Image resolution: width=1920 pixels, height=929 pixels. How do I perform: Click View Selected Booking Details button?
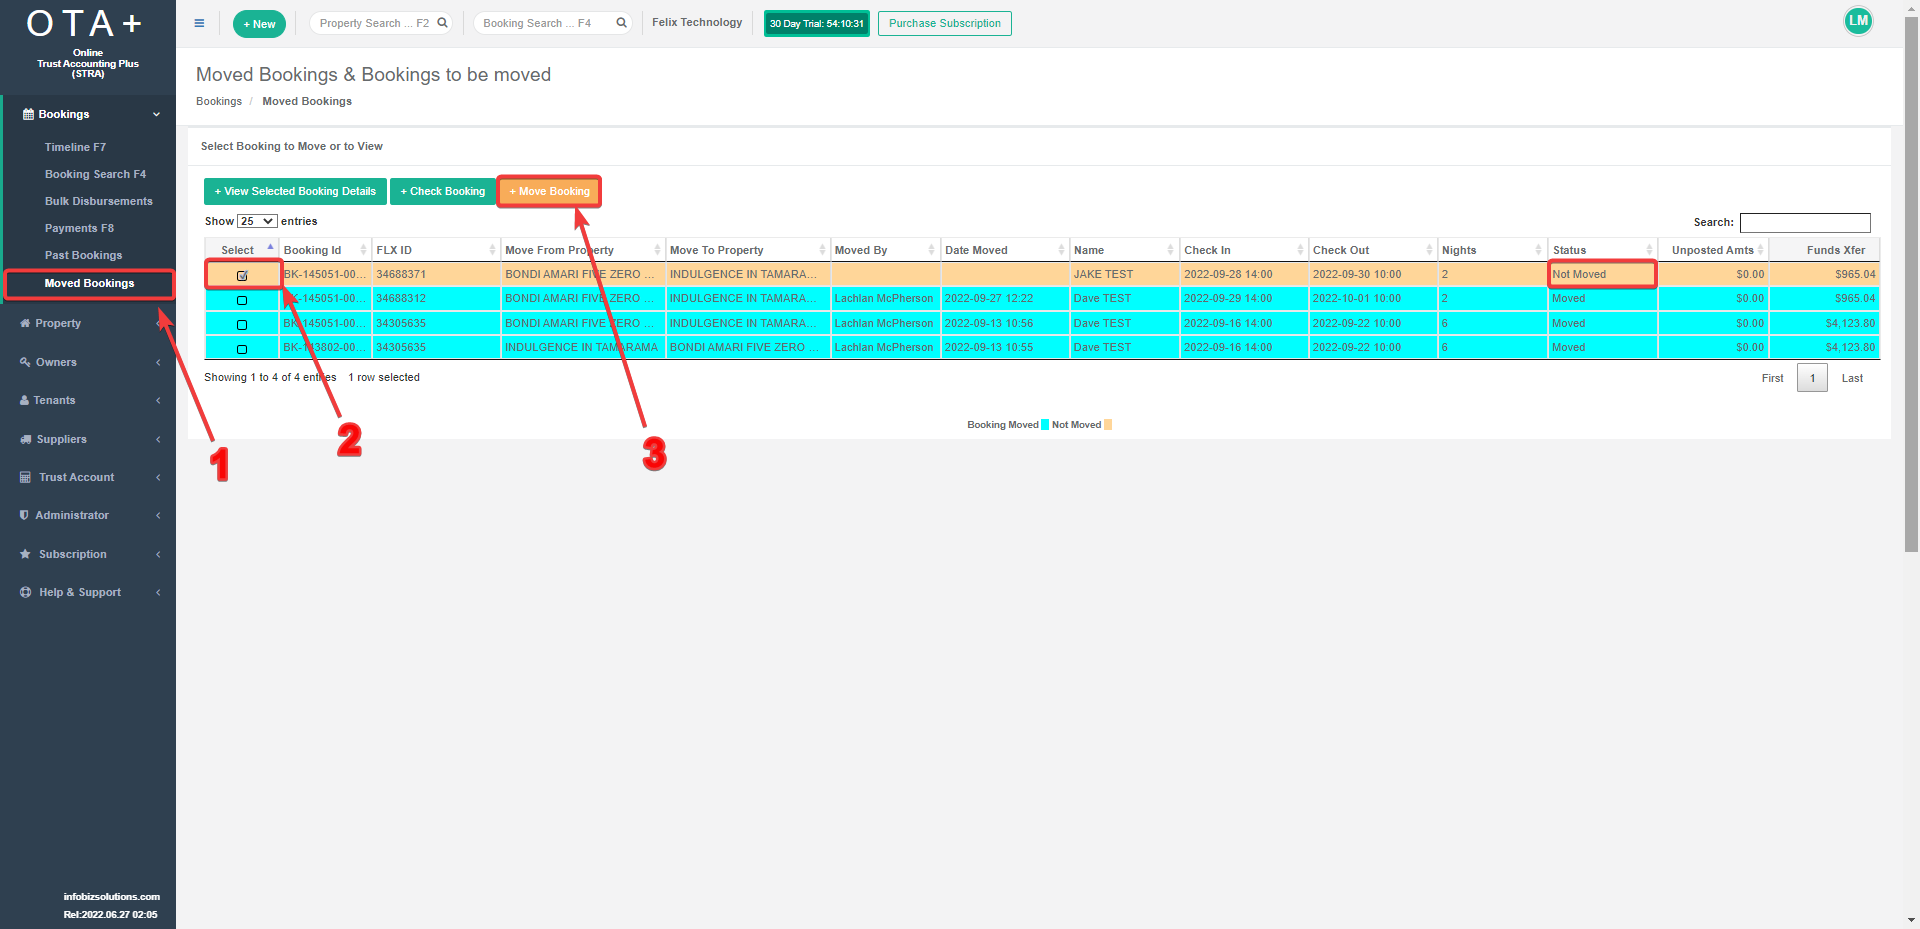tap(295, 191)
